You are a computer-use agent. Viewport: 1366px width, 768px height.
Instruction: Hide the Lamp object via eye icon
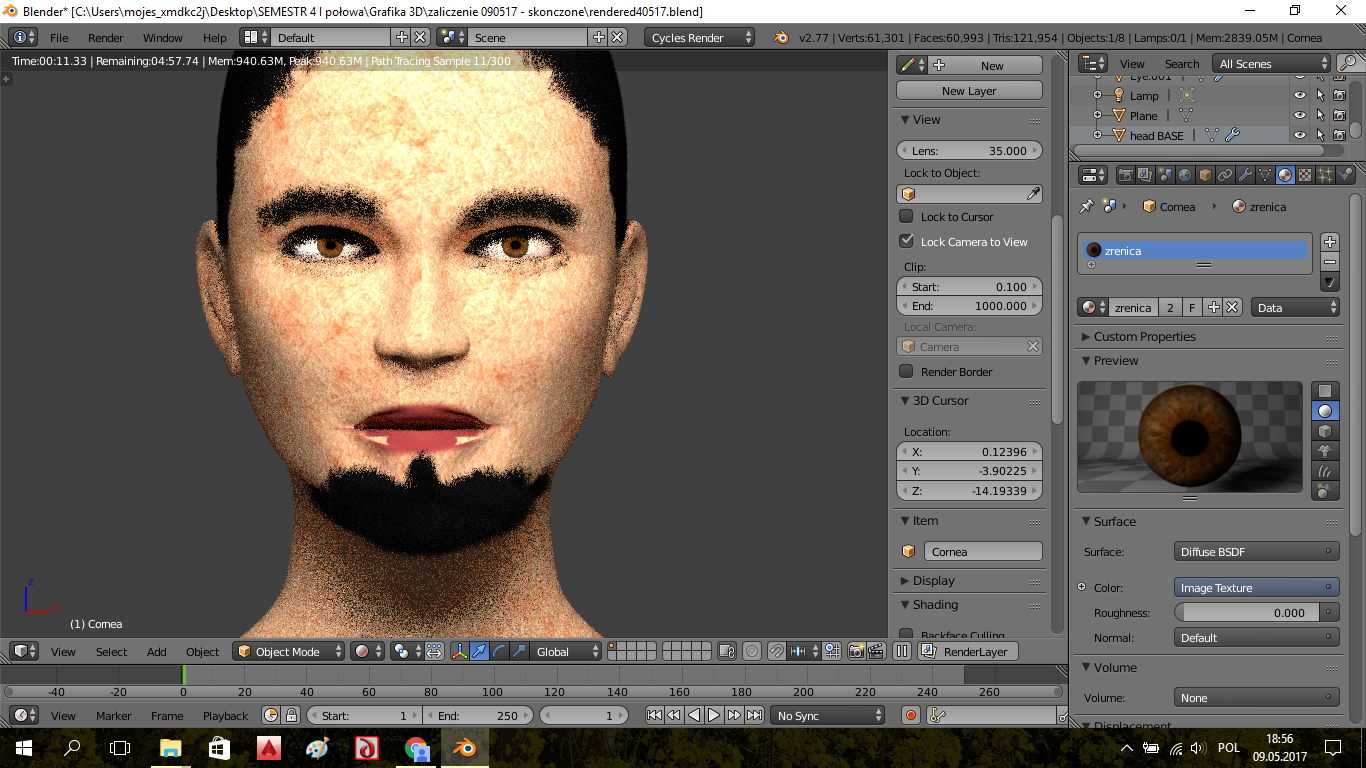point(1299,96)
